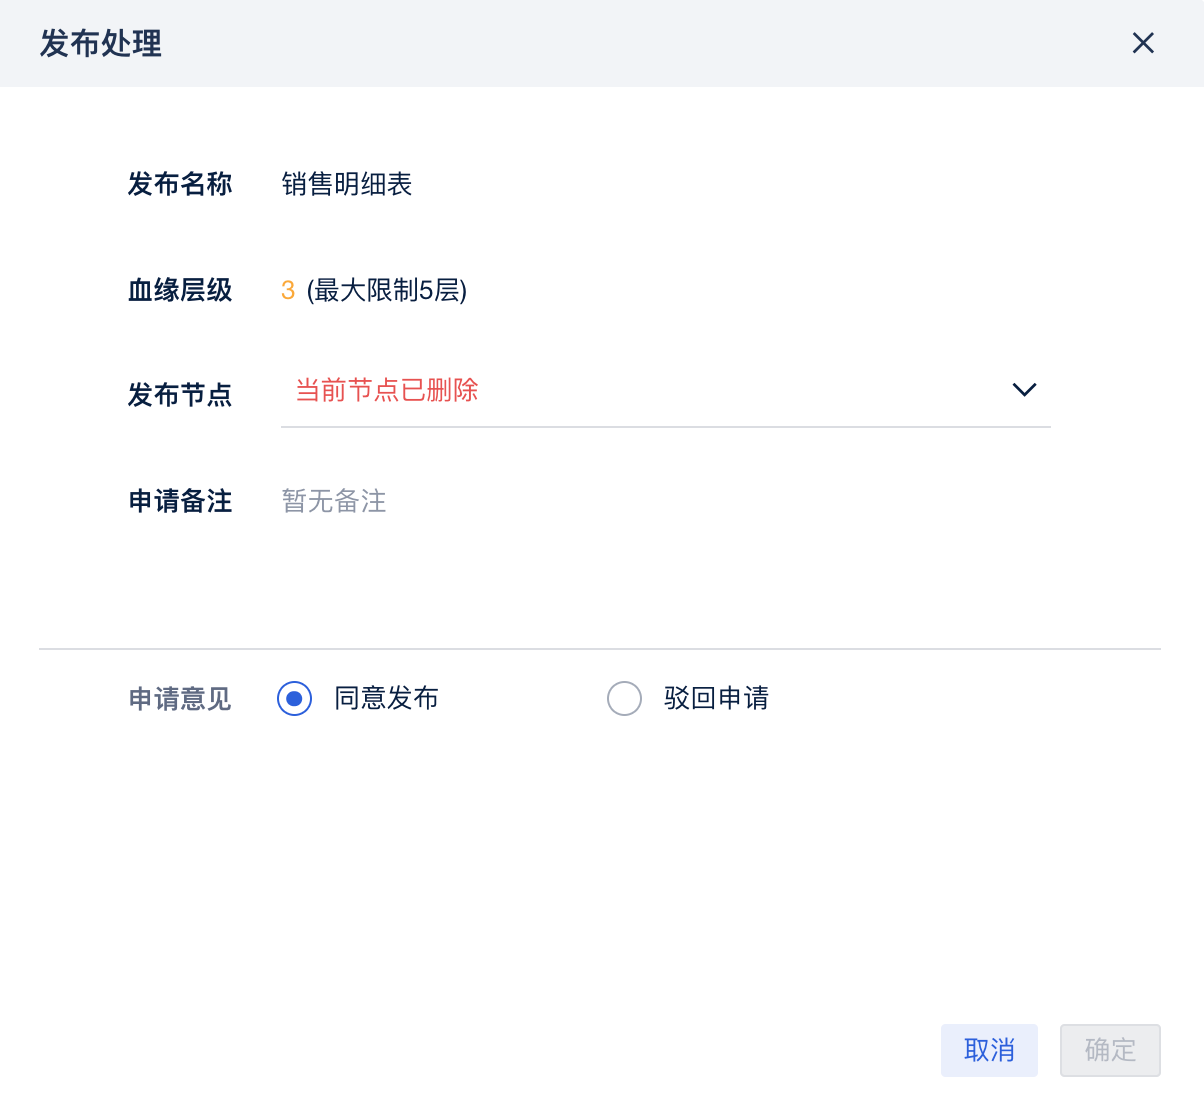Click the 发布节点 field label

click(180, 395)
